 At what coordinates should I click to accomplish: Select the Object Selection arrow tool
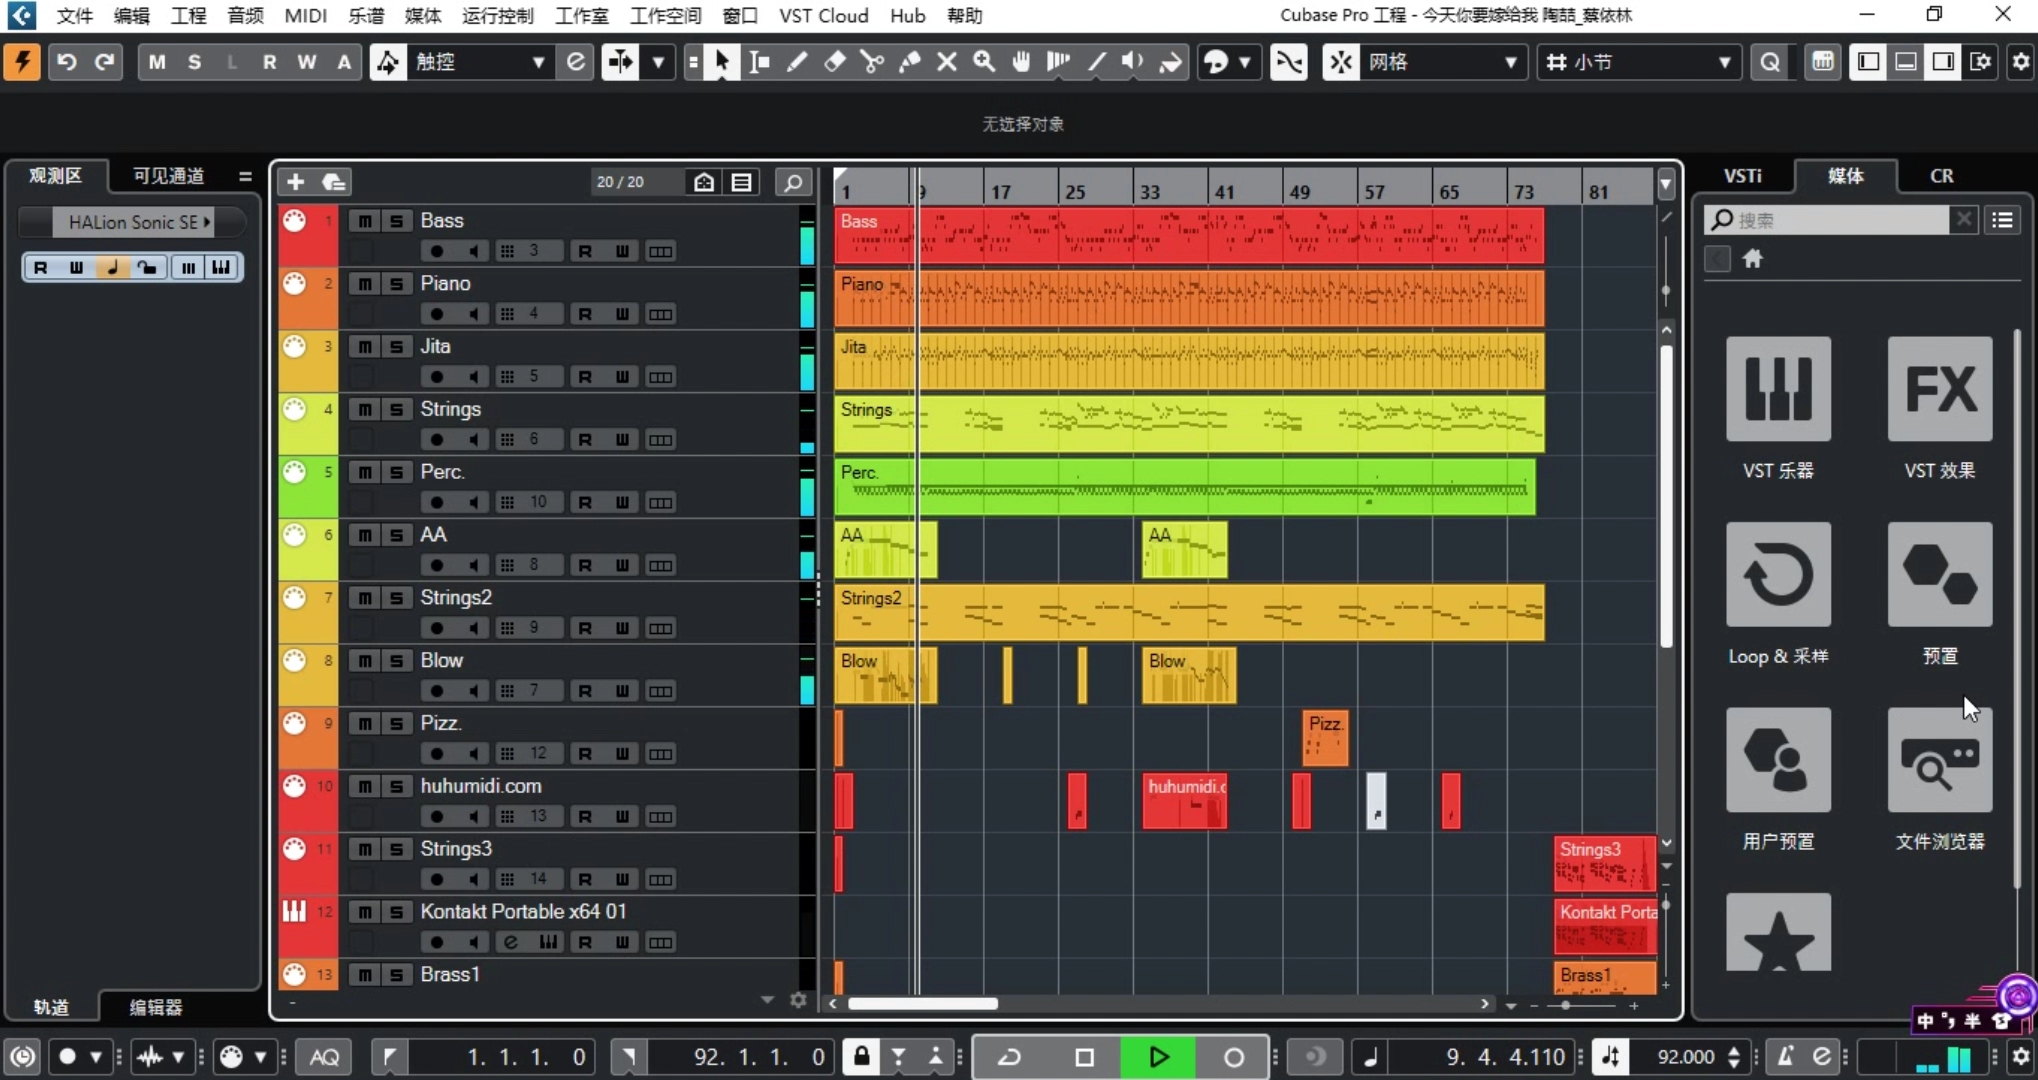point(722,62)
